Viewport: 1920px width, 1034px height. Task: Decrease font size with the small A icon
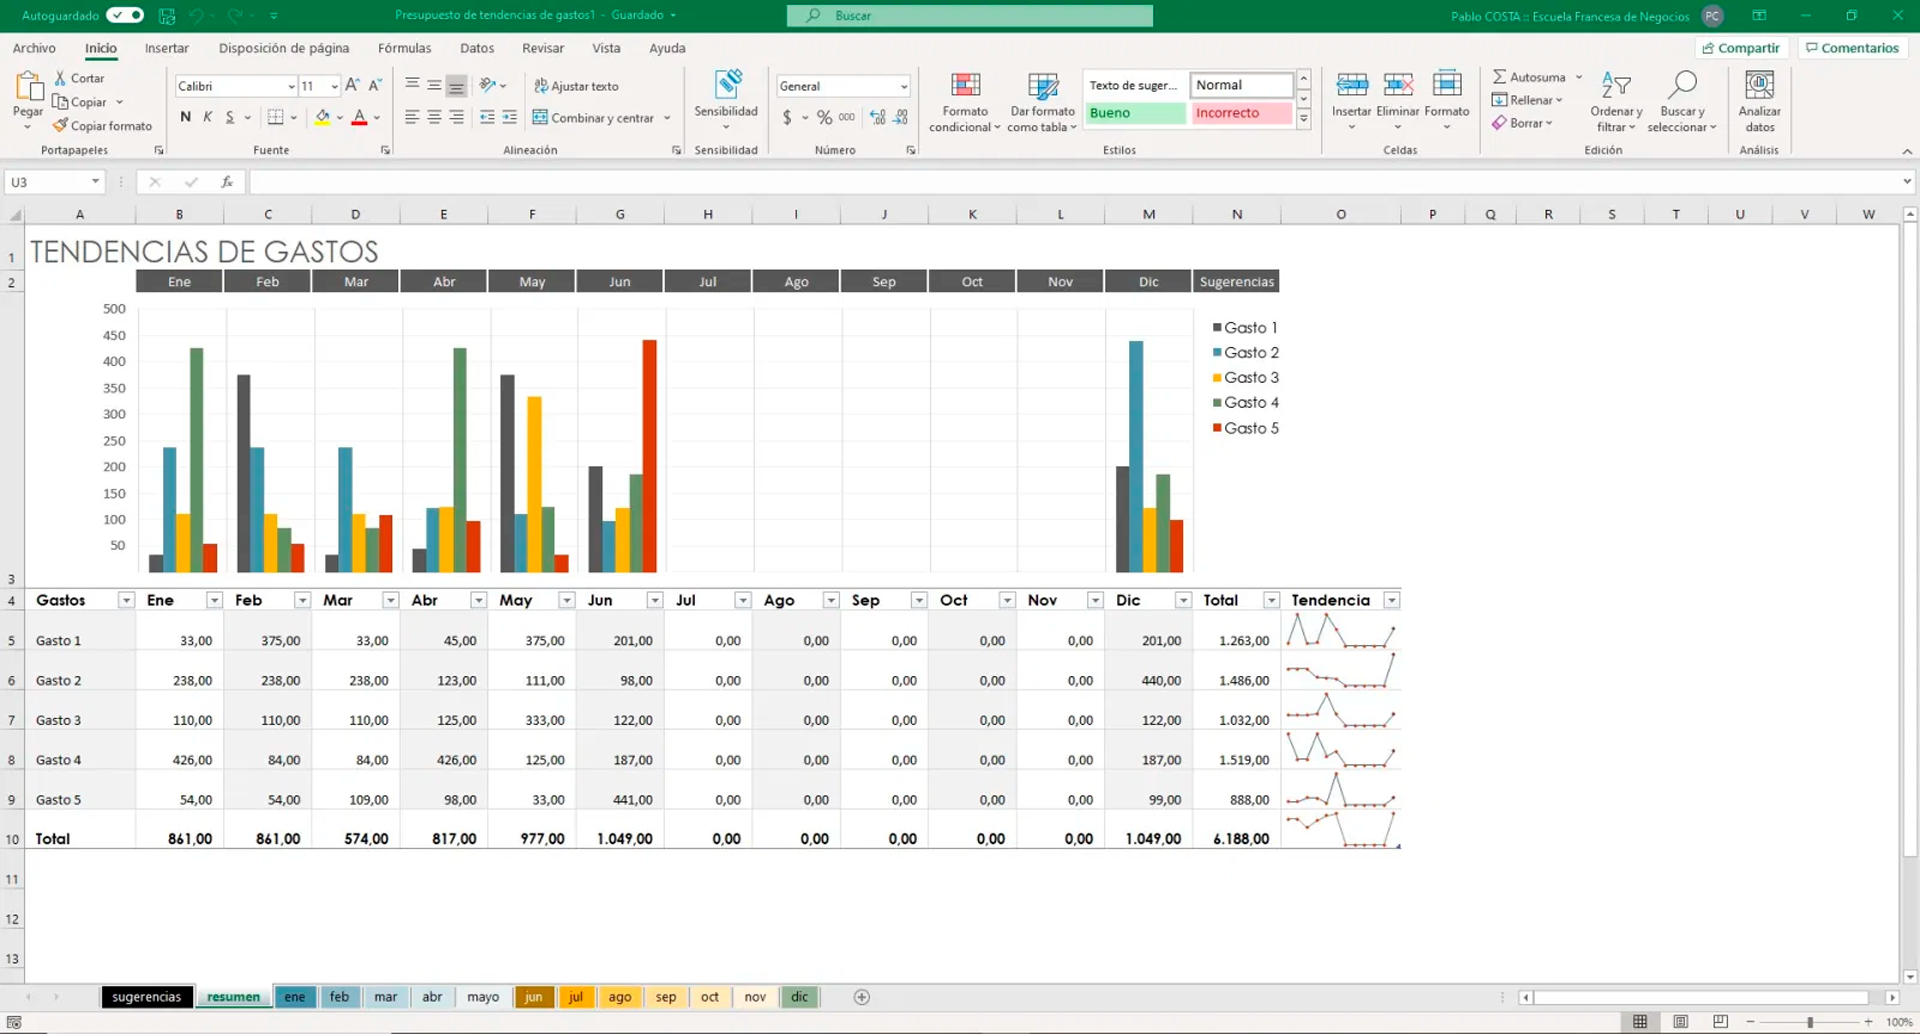(375, 86)
